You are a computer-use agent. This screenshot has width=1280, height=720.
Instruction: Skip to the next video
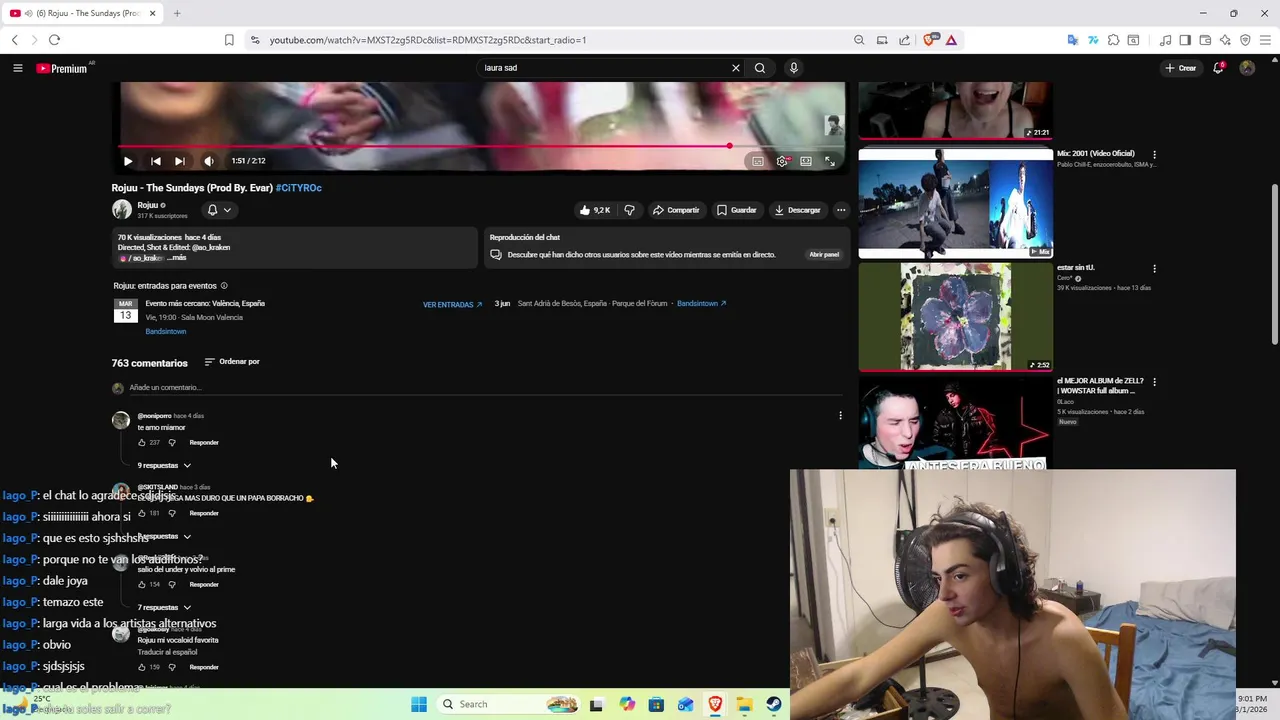(x=180, y=161)
